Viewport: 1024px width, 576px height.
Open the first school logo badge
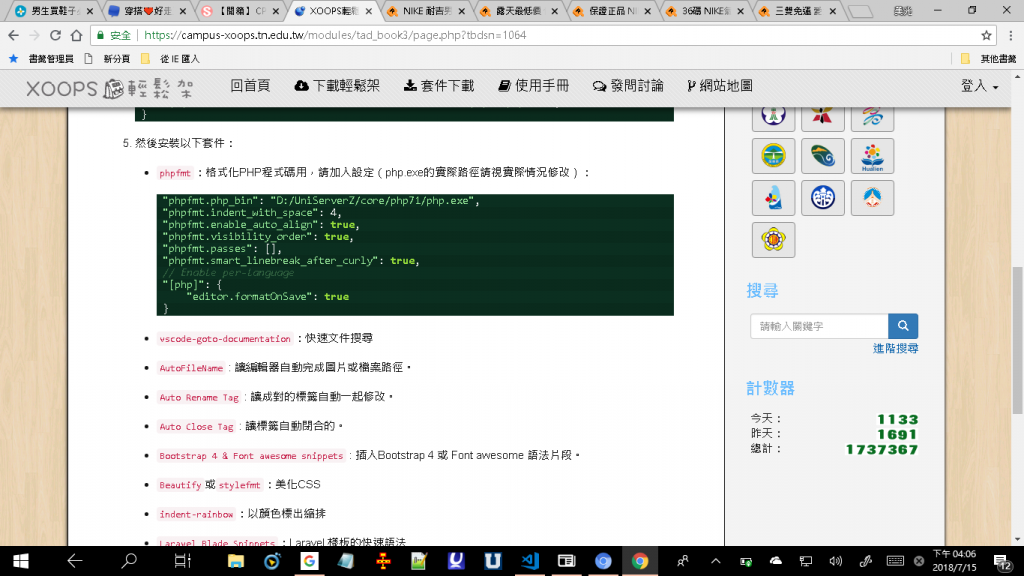pyautogui.click(x=773, y=117)
